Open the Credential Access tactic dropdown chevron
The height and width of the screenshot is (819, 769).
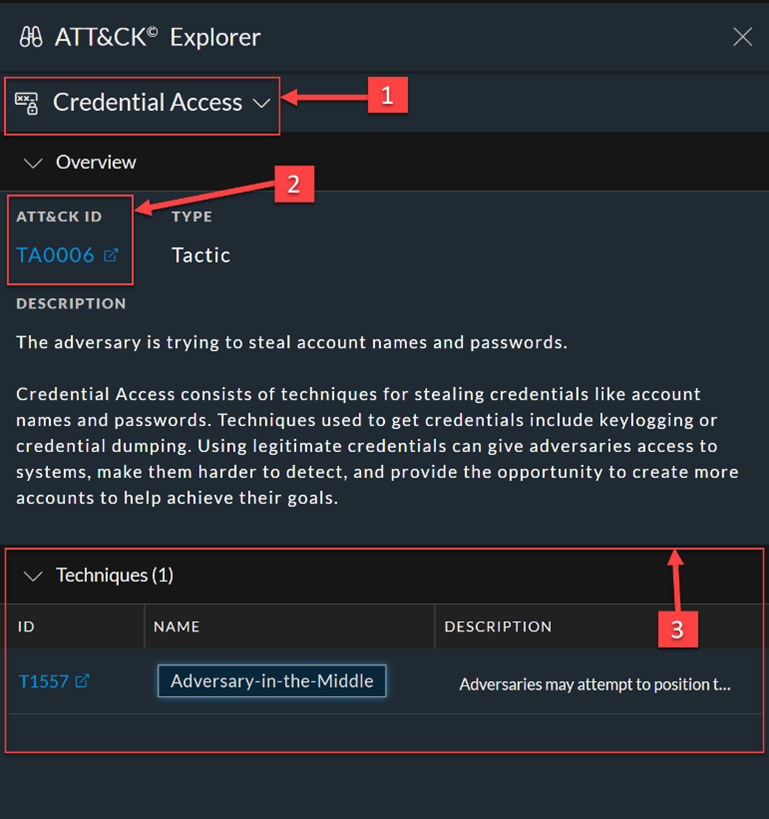[x=262, y=103]
